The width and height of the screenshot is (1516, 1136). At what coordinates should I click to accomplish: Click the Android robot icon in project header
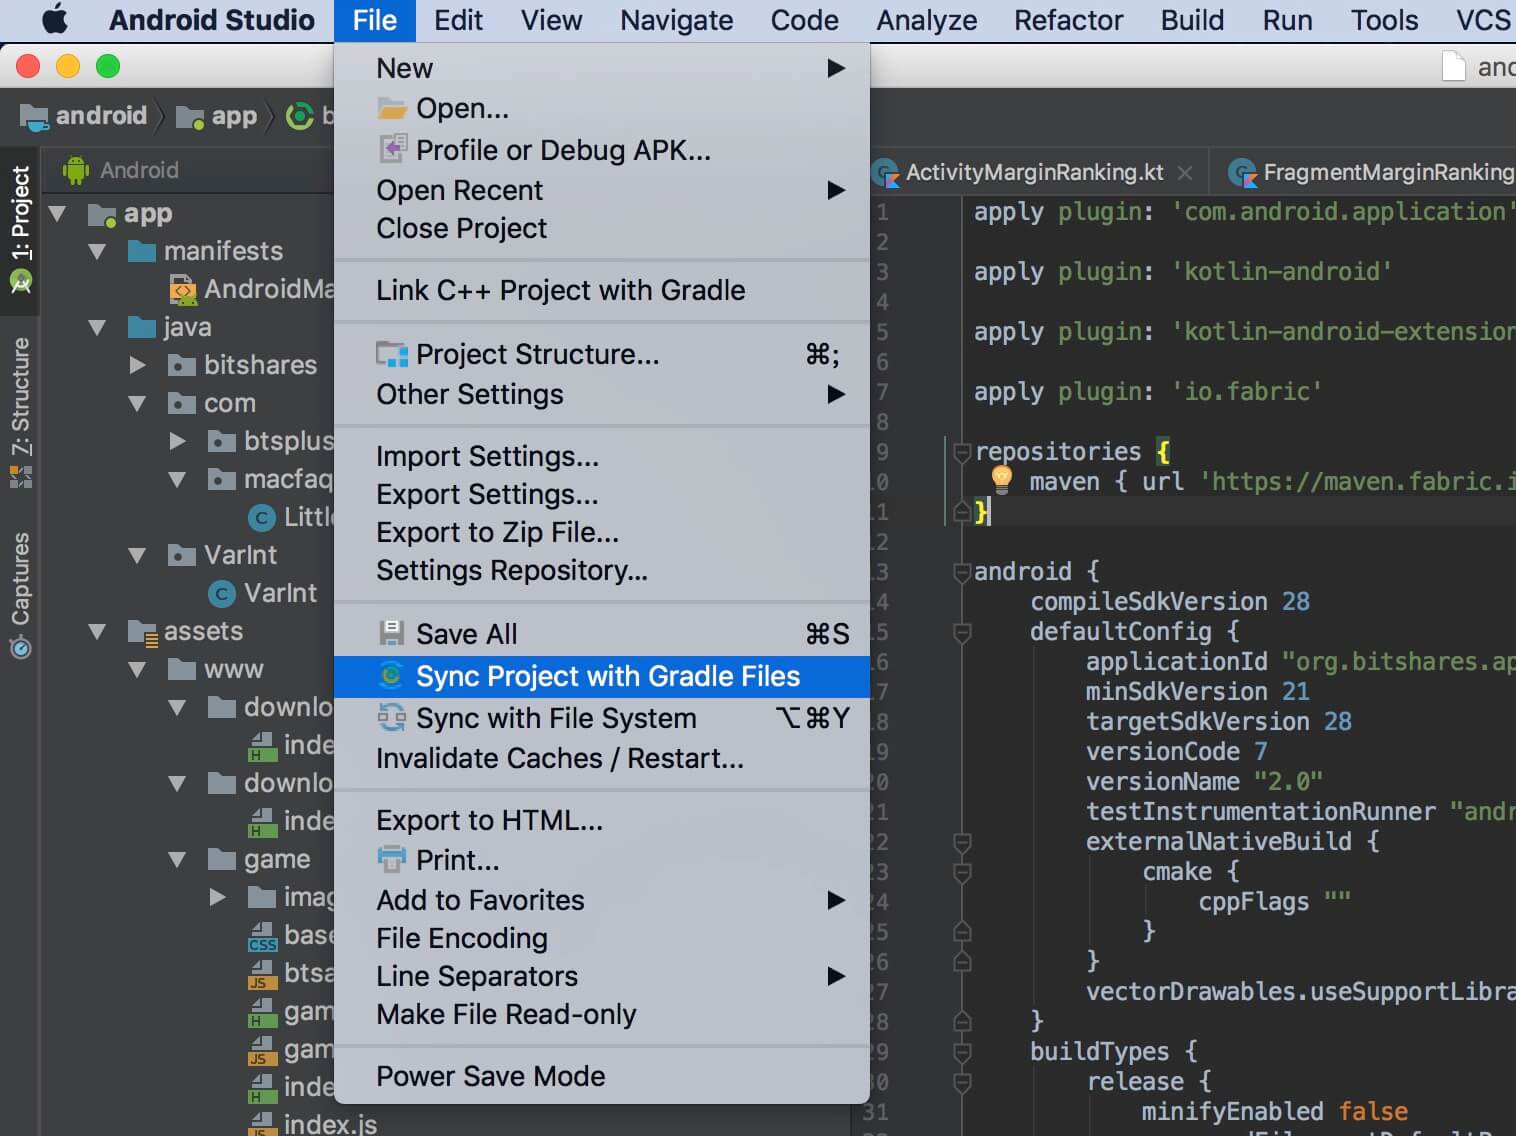click(x=76, y=170)
